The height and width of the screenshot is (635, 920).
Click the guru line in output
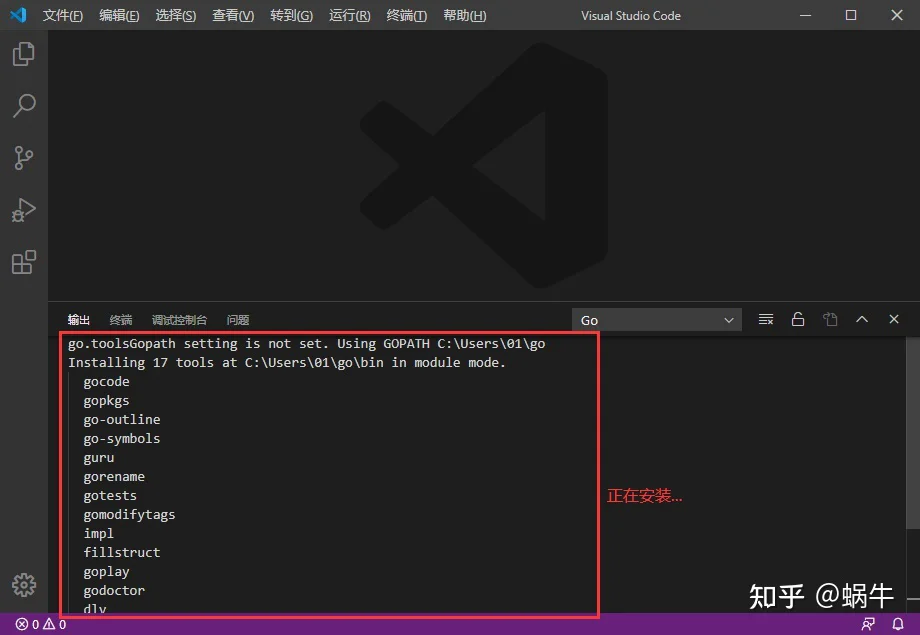(x=99, y=458)
